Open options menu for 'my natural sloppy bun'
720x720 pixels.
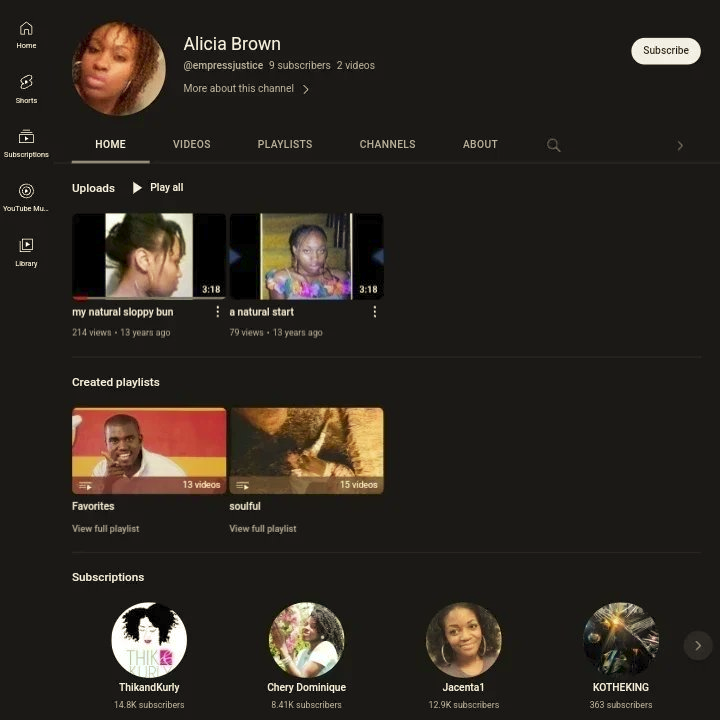pos(217,312)
